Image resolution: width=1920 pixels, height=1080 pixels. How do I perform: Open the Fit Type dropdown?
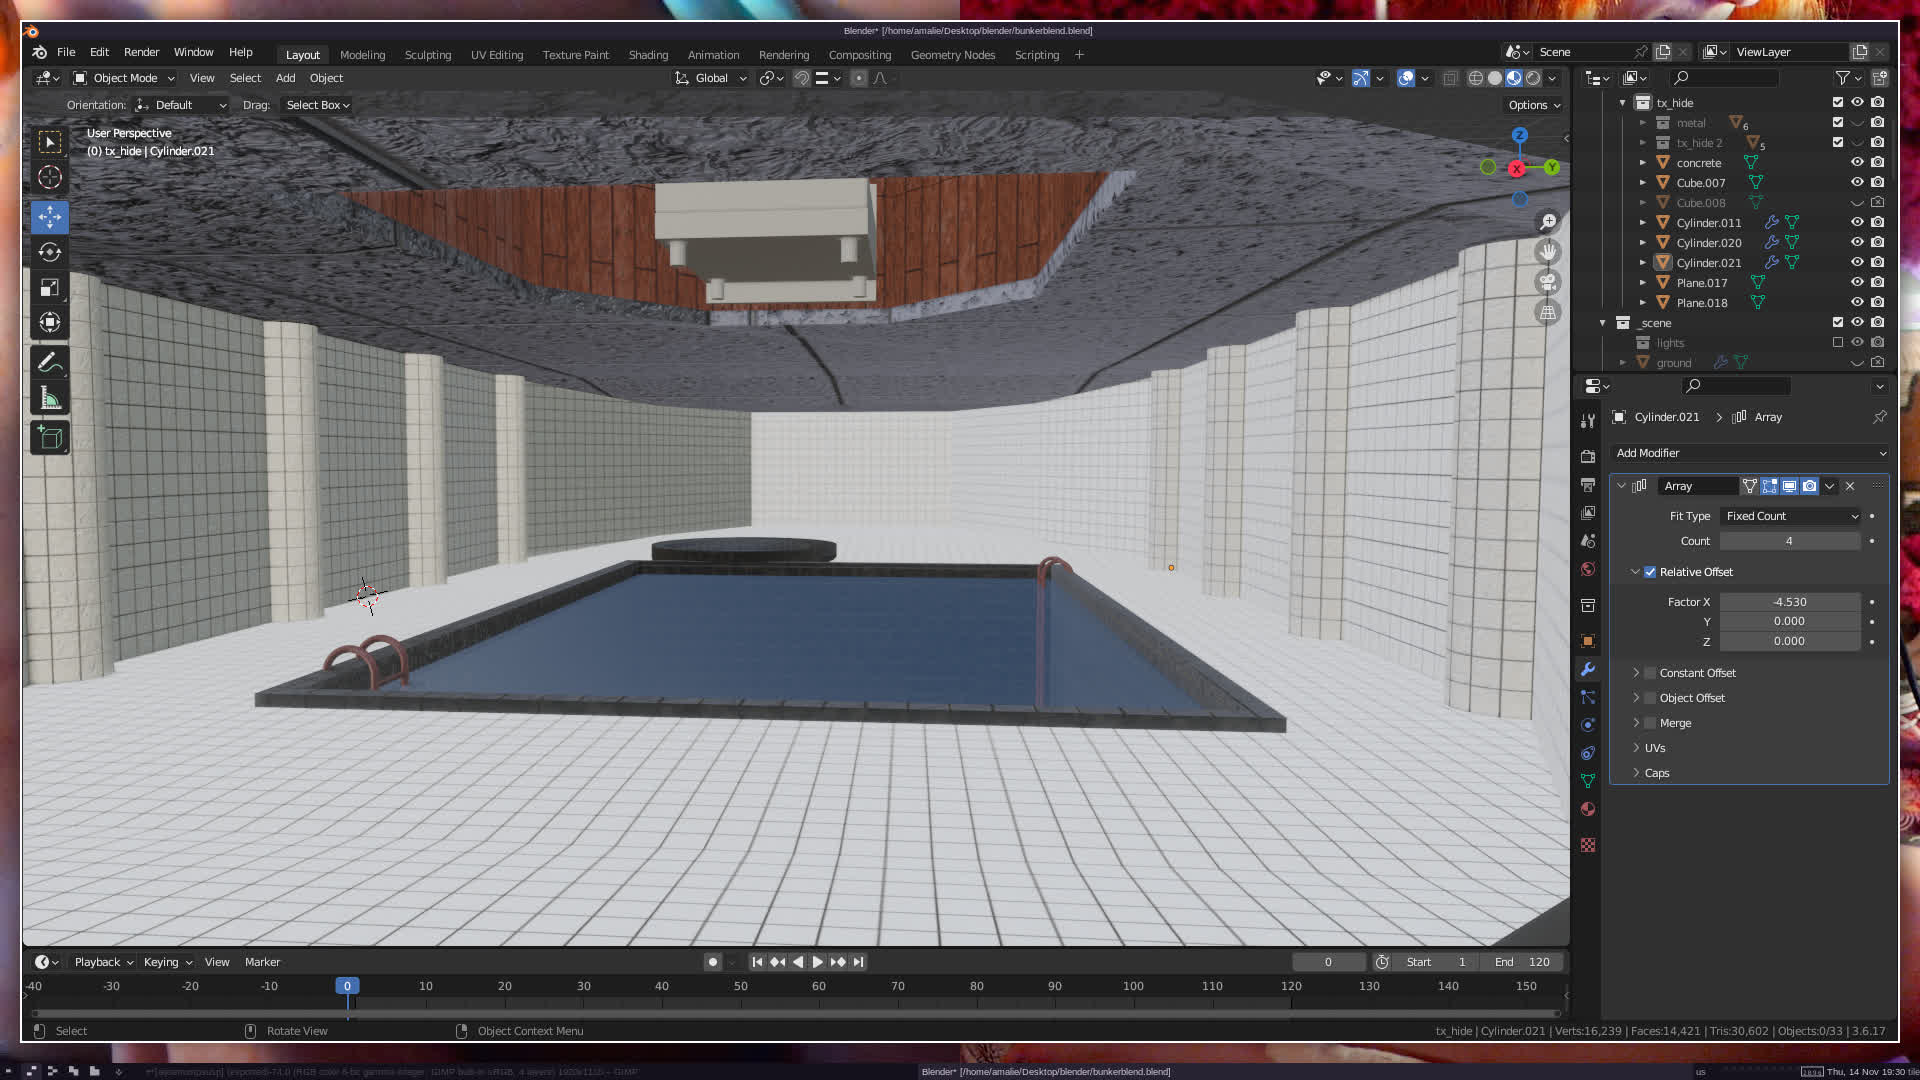click(x=1790, y=516)
